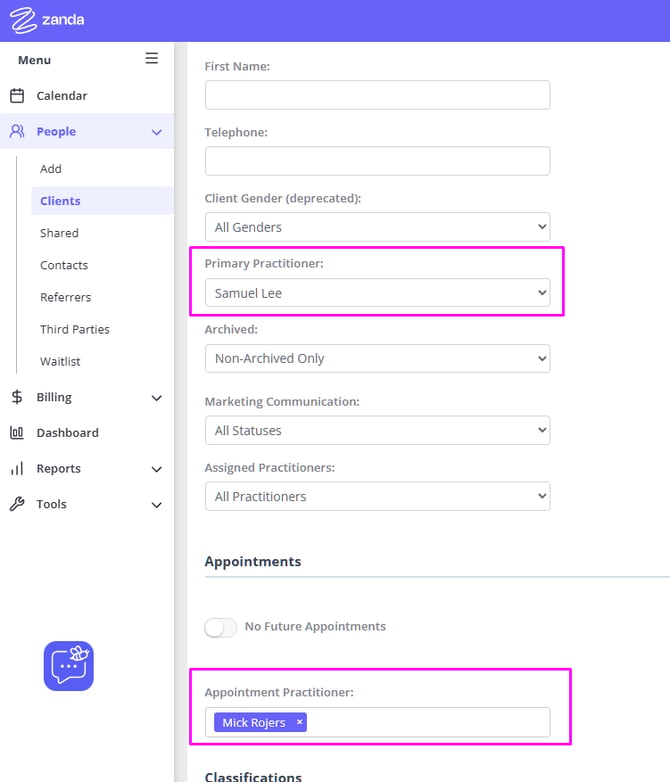Open the Calendar icon in sidebar
This screenshot has height=782, width=670.
(x=17, y=95)
